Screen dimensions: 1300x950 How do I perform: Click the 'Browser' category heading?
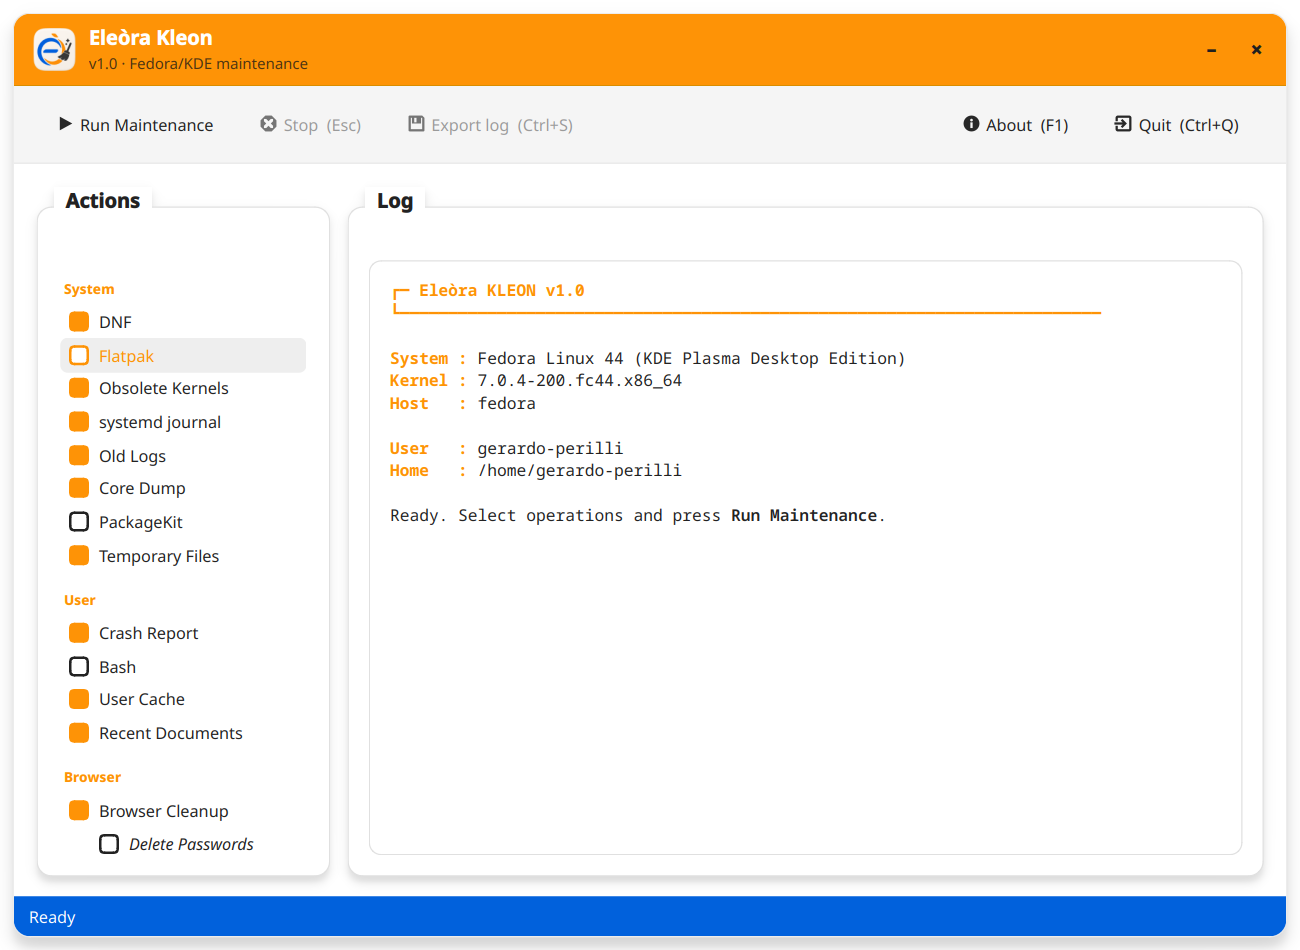tap(92, 777)
